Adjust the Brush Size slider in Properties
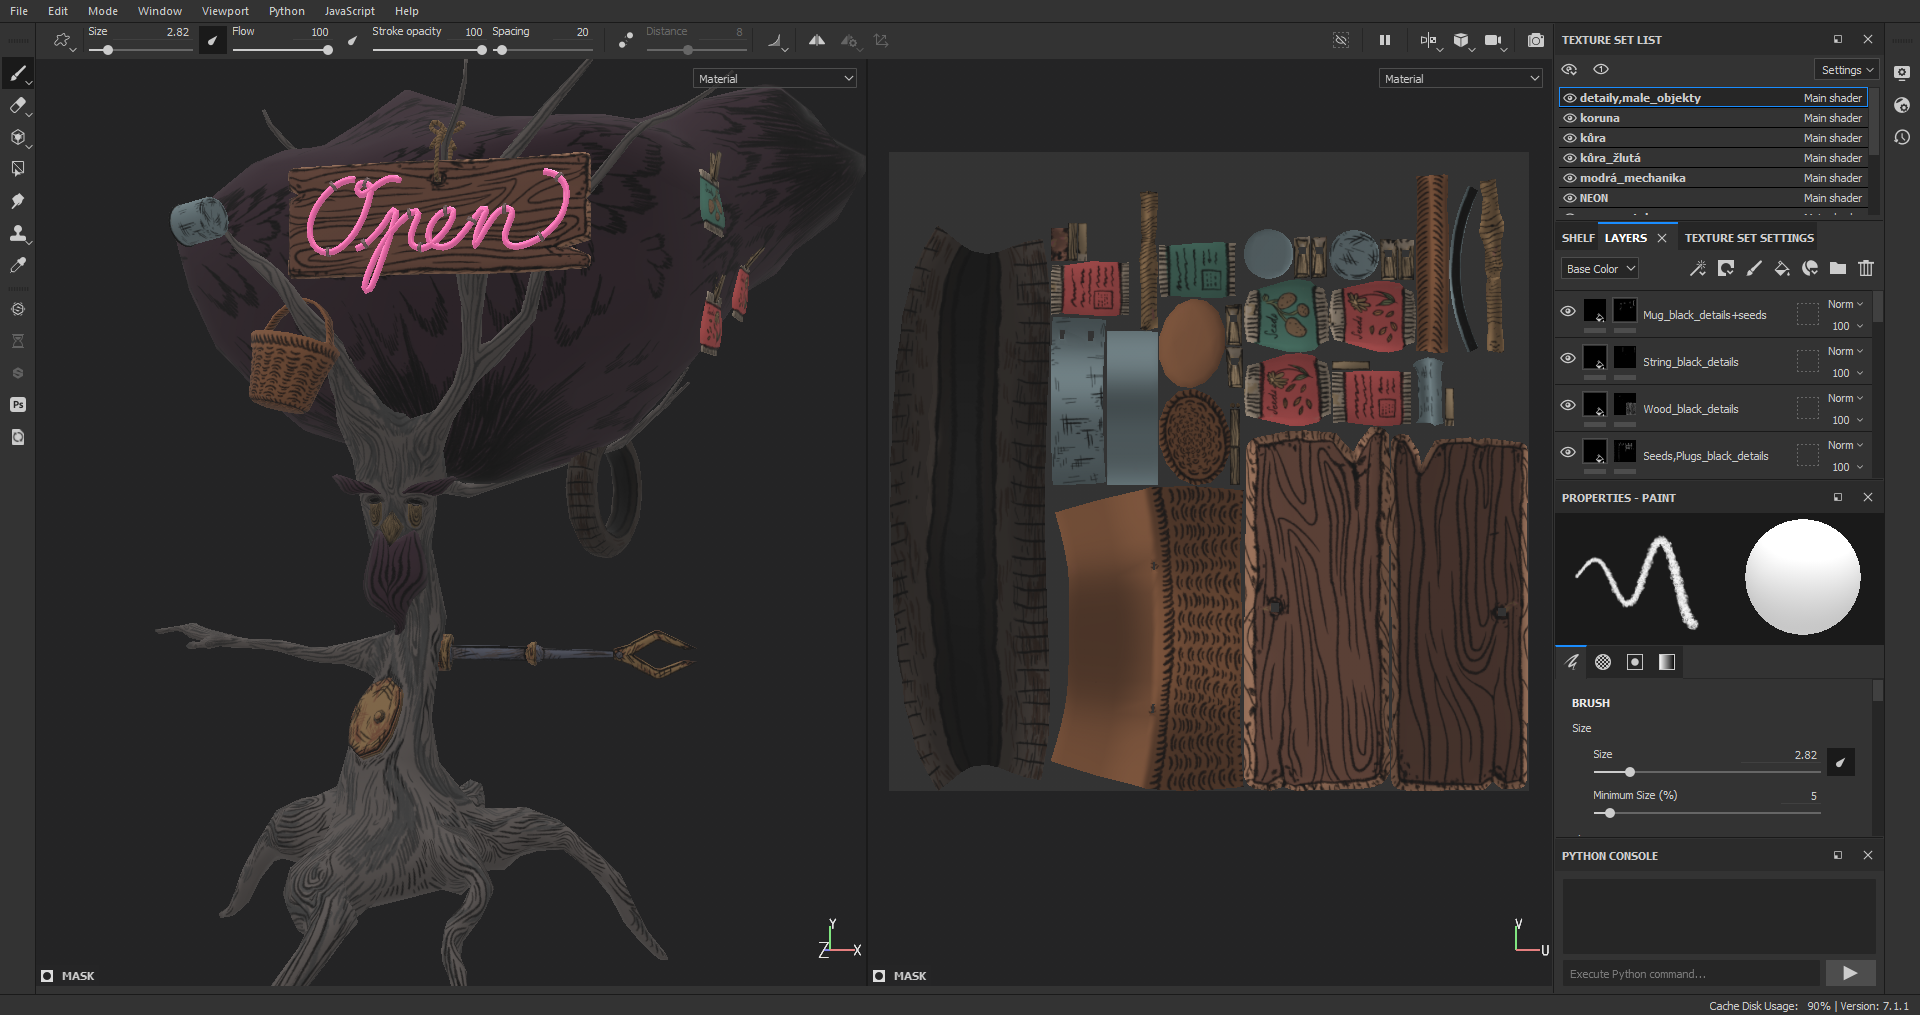Viewport: 1920px width, 1015px height. coord(1706,772)
